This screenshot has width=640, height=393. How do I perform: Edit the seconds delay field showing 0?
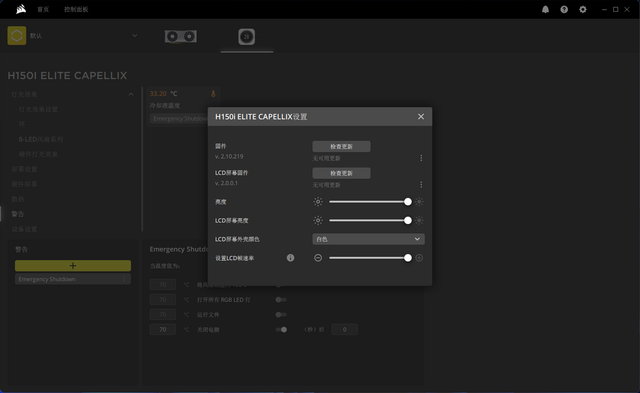pyautogui.click(x=344, y=329)
